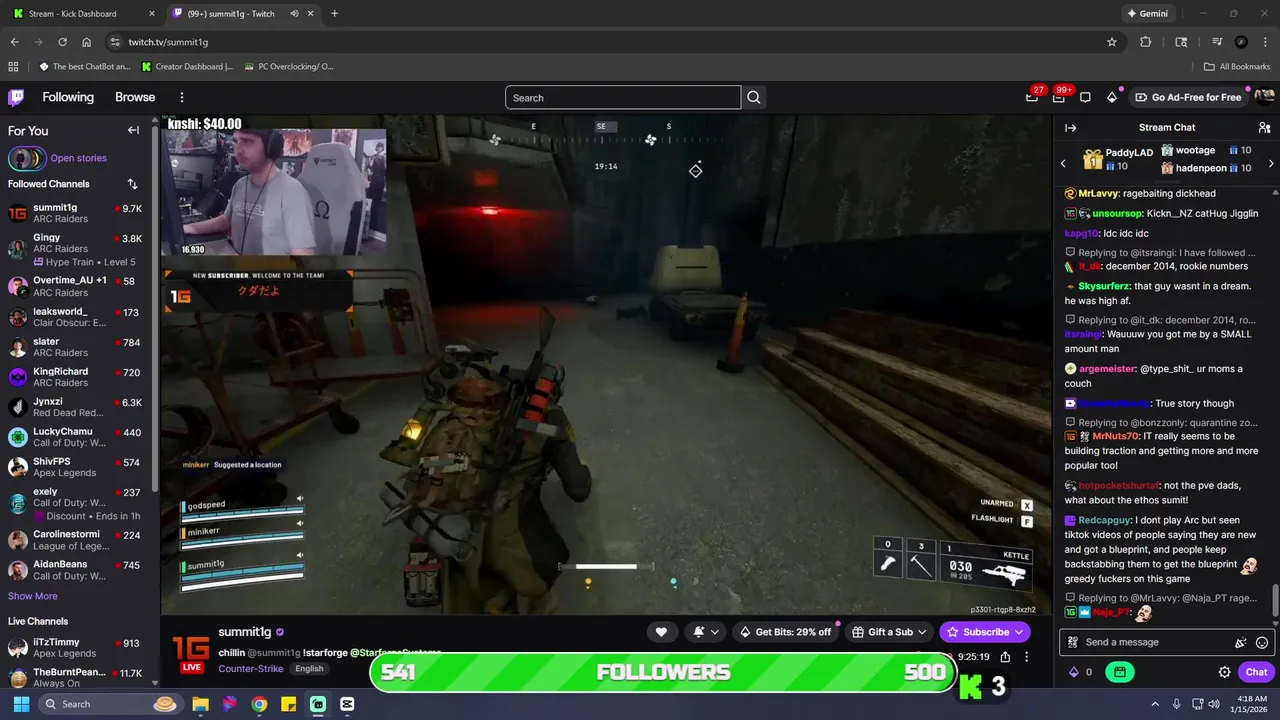1280x720 pixels.
Task: Share the stream with the share icon
Action: pyautogui.click(x=1005, y=657)
